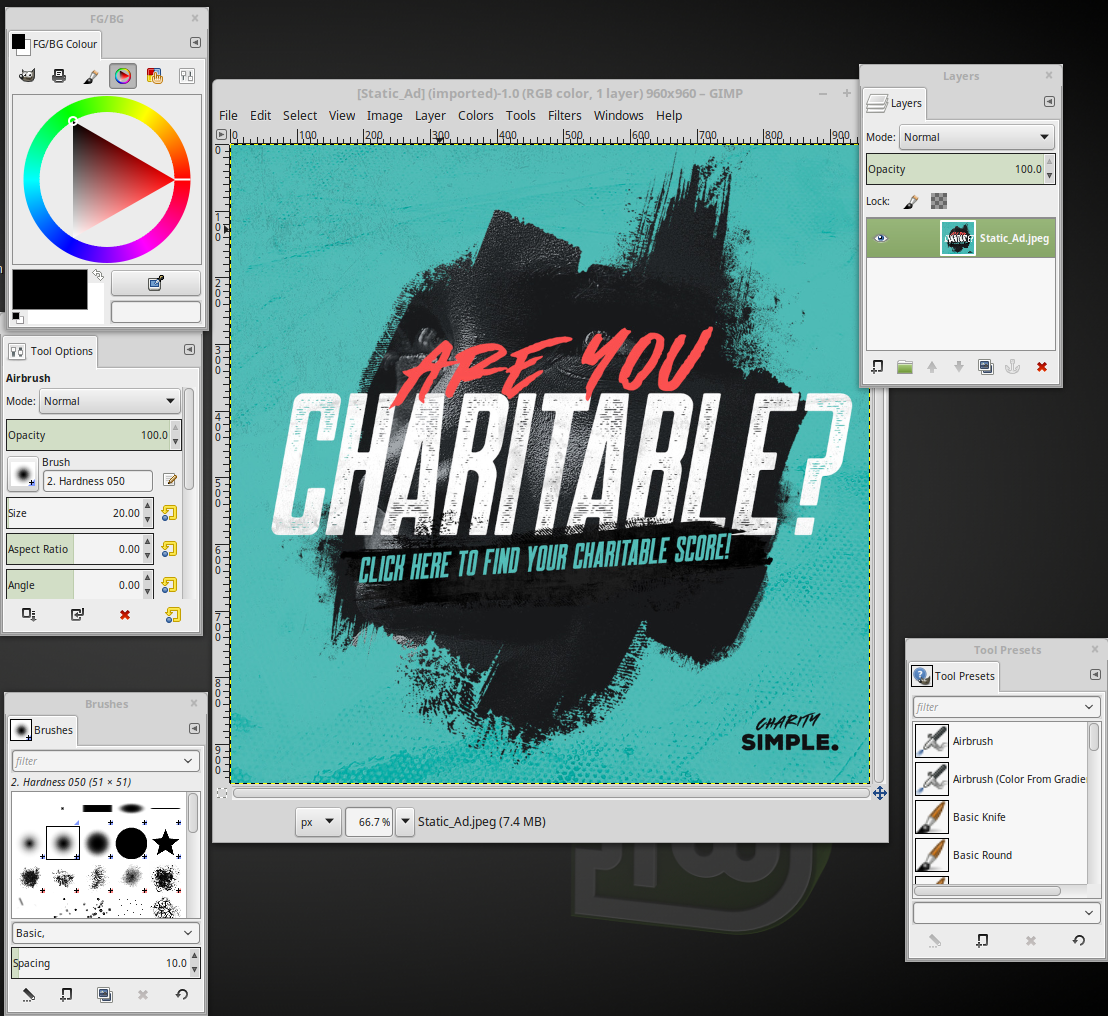
Task: Open the zoom percentage dropdown at 66.7%
Action: click(405, 822)
